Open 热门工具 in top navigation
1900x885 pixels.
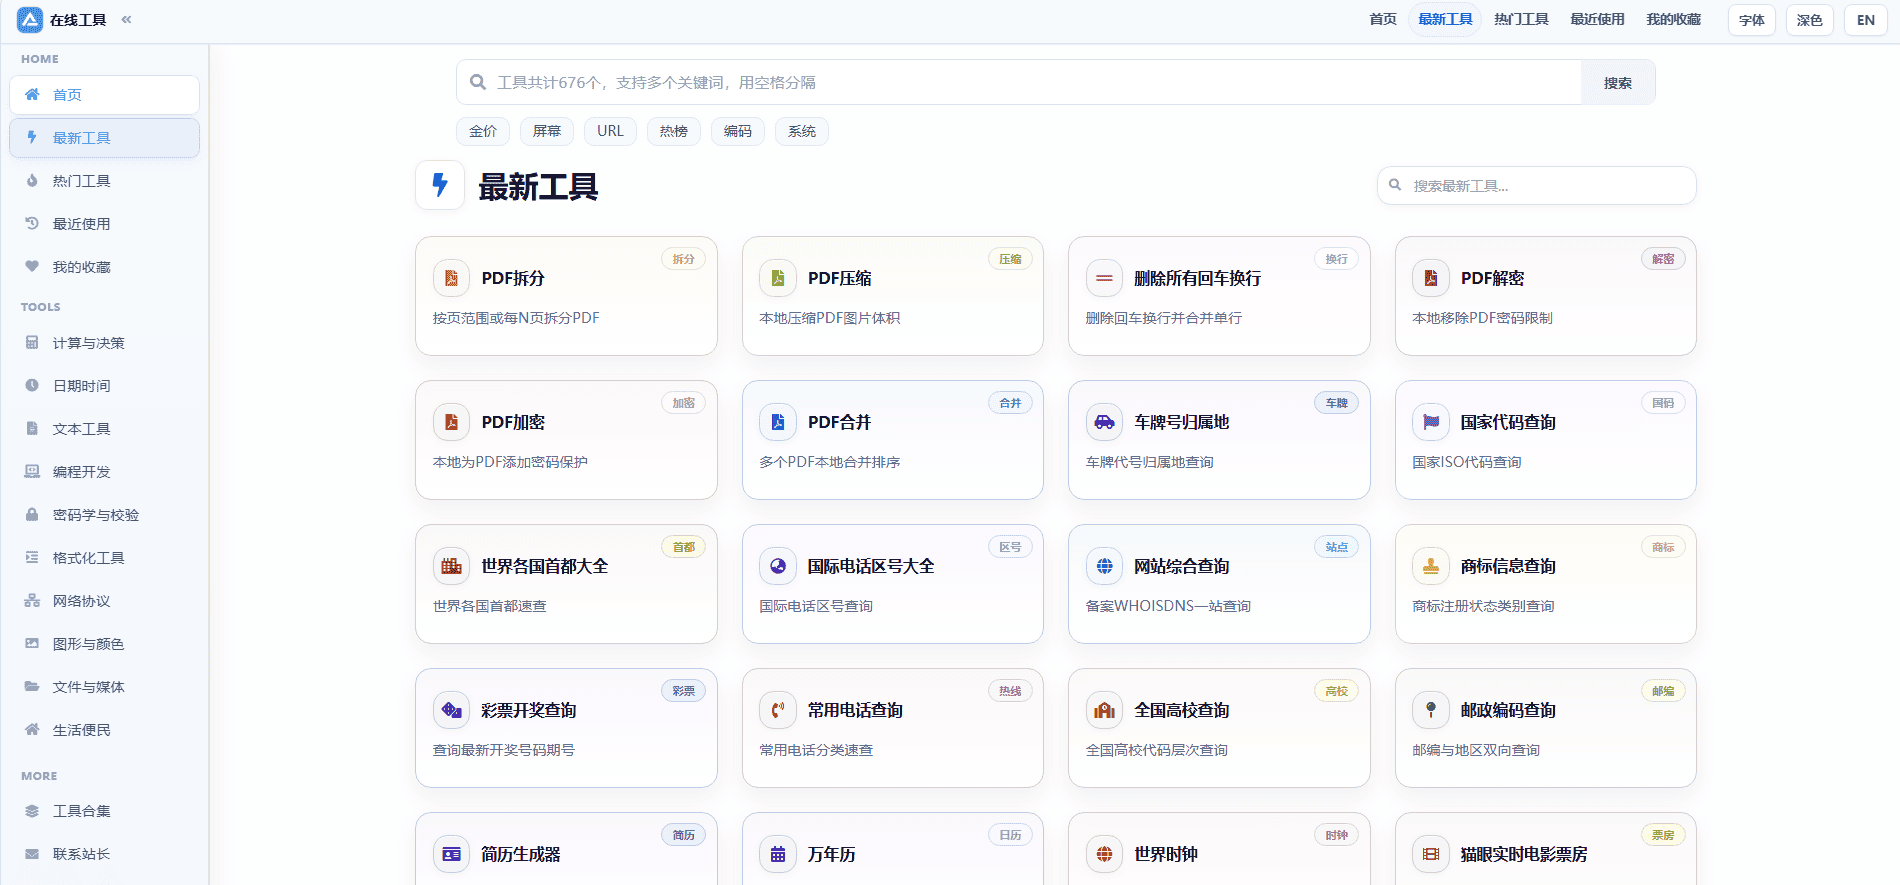coord(1521,19)
